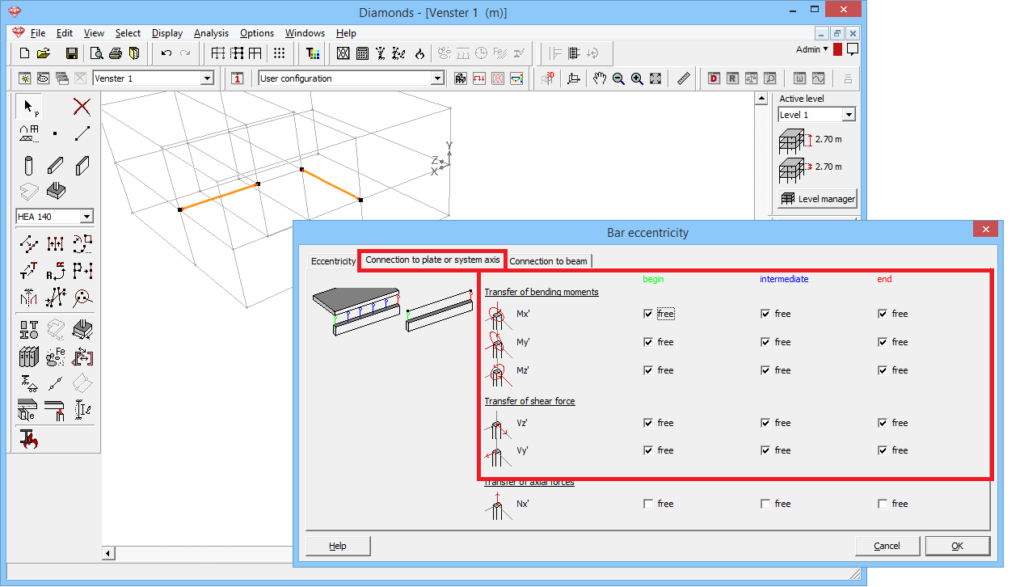Image resolution: width=1024 pixels, height=587 pixels.
Task: Switch to Connection to beam tab
Action: point(548,261)
